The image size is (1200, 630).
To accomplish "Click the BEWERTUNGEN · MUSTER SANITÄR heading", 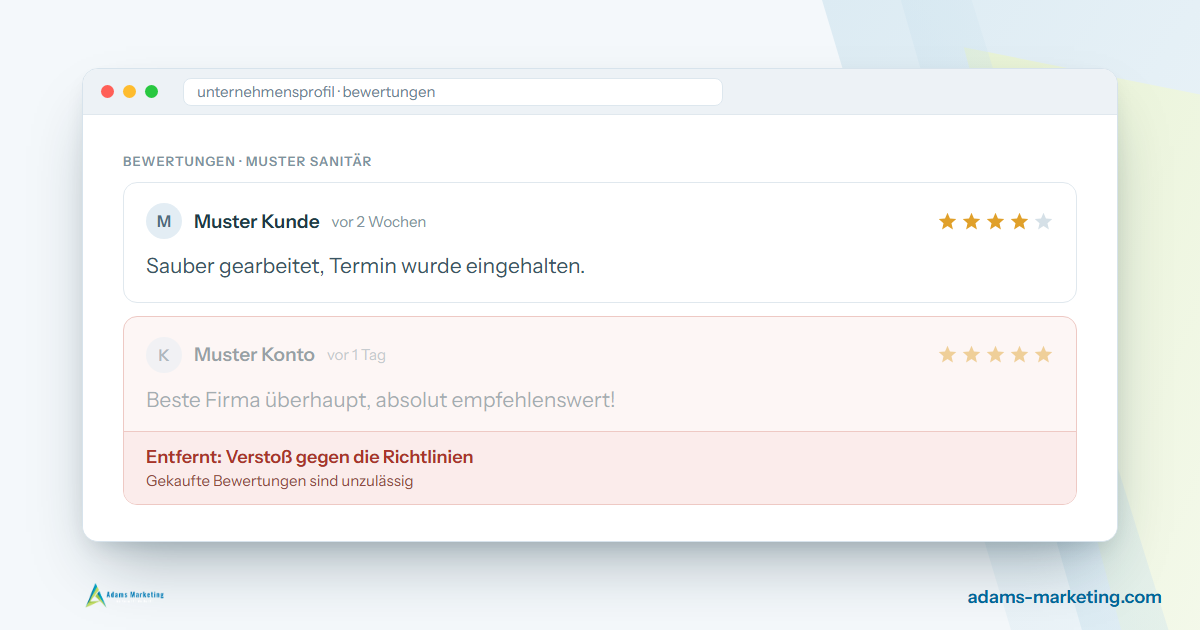I will (x=247, y=161).
